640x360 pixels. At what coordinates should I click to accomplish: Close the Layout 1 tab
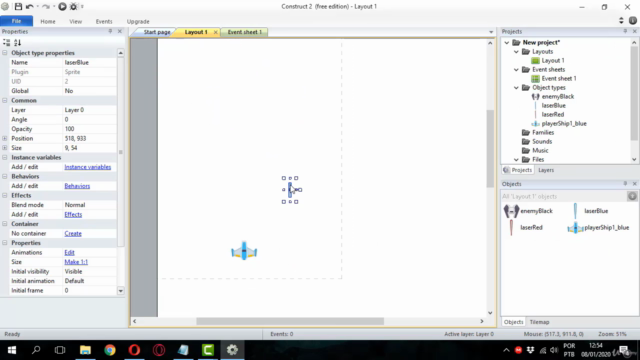pyautogui.click(x=216, y=32)
